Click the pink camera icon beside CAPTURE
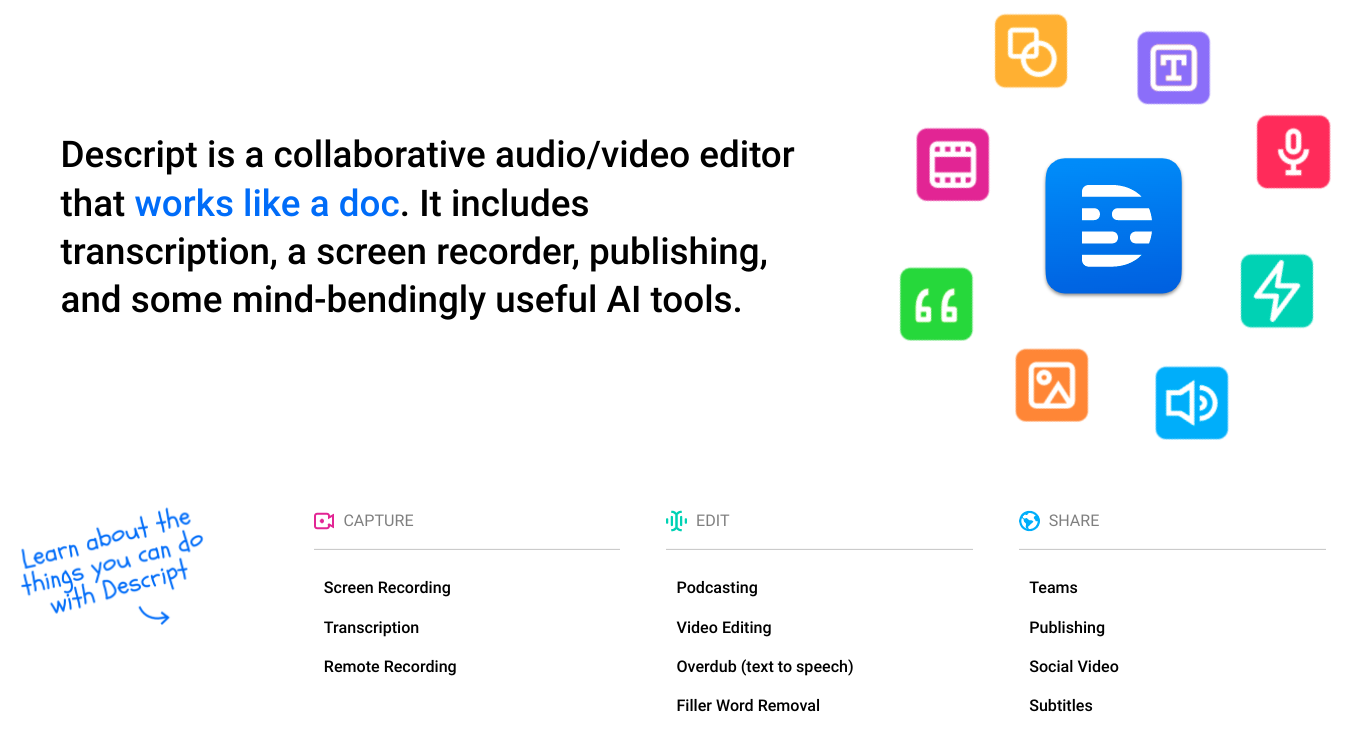 click(x=324, y=521)
